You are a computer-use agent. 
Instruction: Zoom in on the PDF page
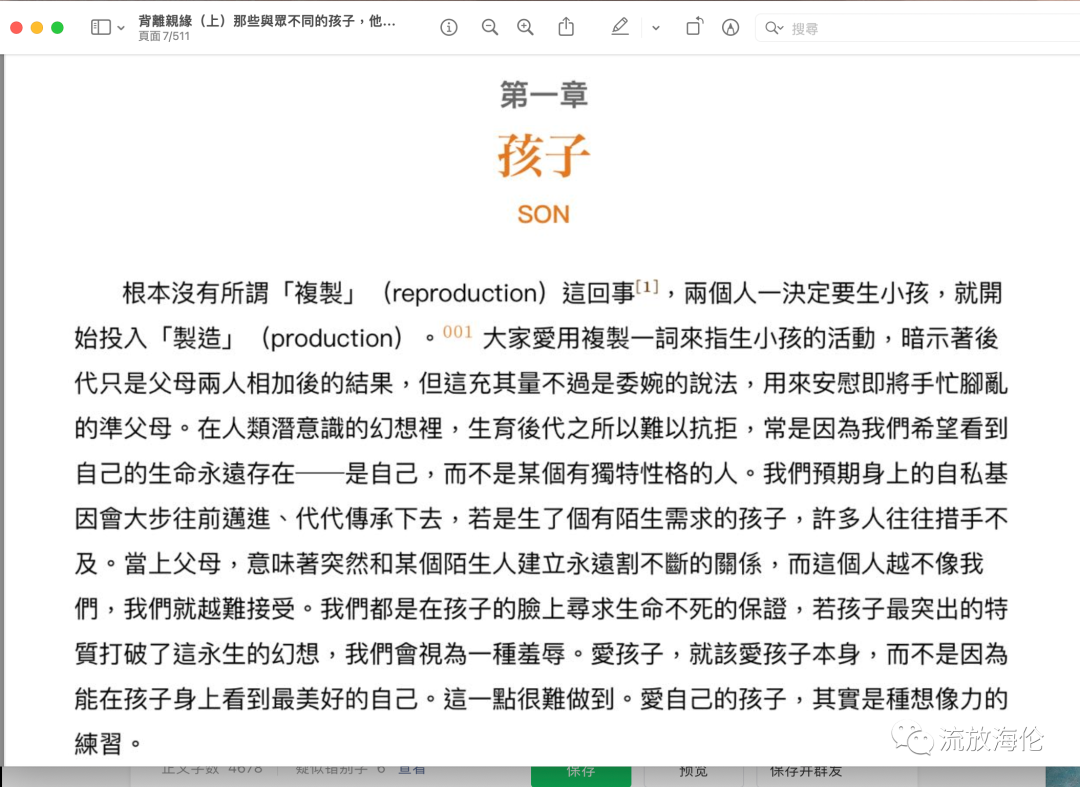(525, 28)
